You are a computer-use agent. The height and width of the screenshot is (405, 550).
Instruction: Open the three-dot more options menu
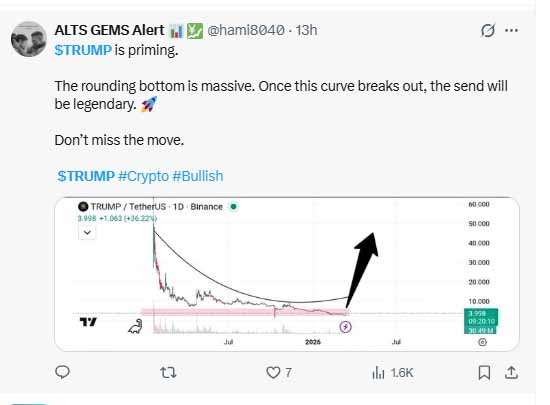(x=511, y=31)
